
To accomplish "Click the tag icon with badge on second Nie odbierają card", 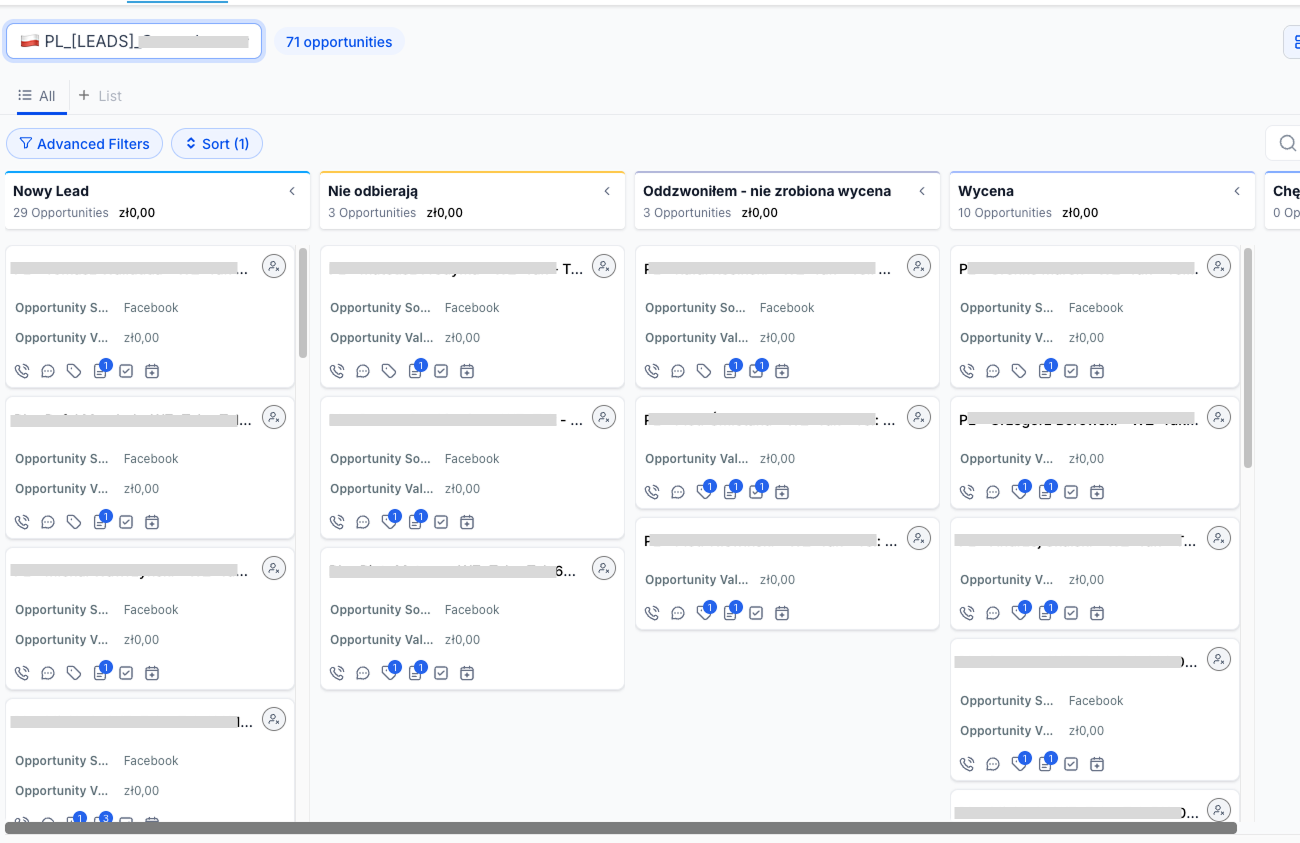I will [x=389, y=522].
